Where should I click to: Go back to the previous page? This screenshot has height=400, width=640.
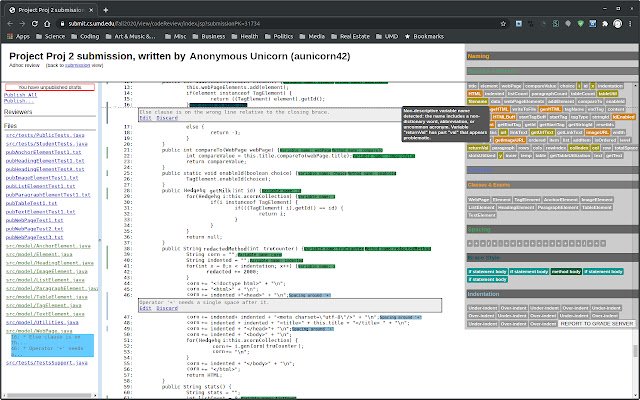[10, 24]
